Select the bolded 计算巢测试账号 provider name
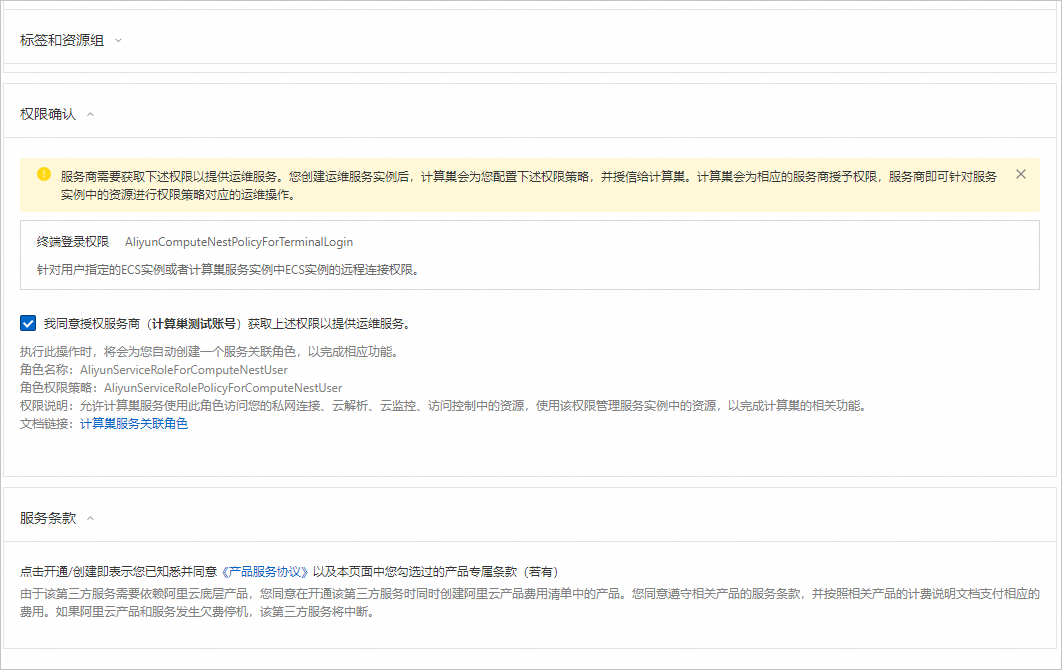The image size is (1062, 670). click(x=190, y=323)
